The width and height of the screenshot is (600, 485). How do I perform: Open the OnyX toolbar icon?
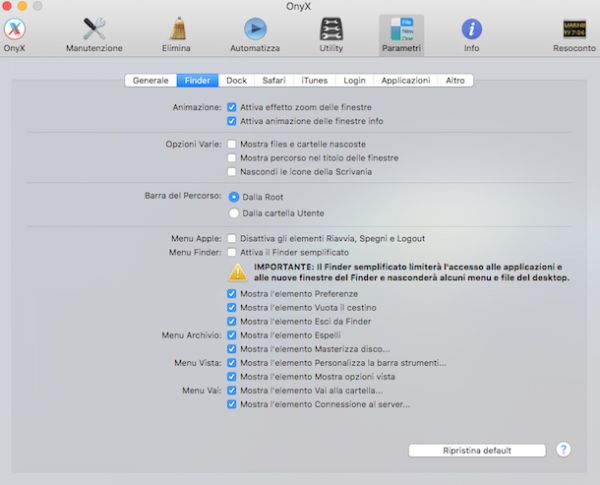[15, 29]
